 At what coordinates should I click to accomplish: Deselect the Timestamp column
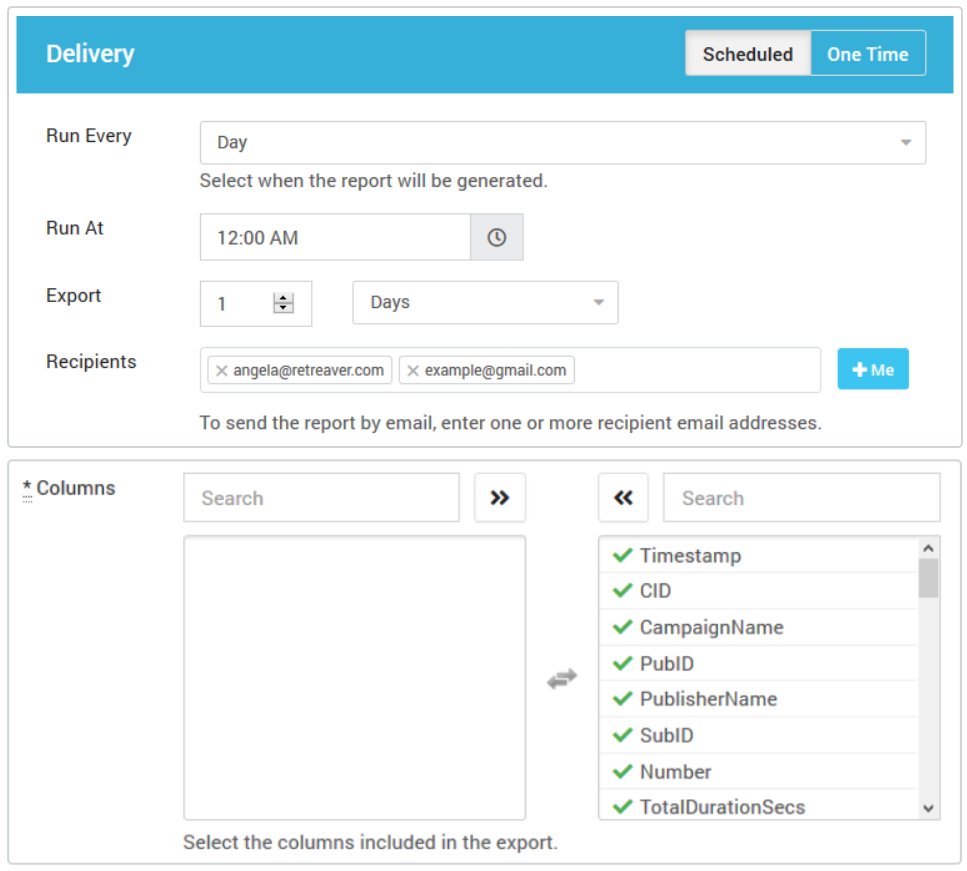[759, 555]
